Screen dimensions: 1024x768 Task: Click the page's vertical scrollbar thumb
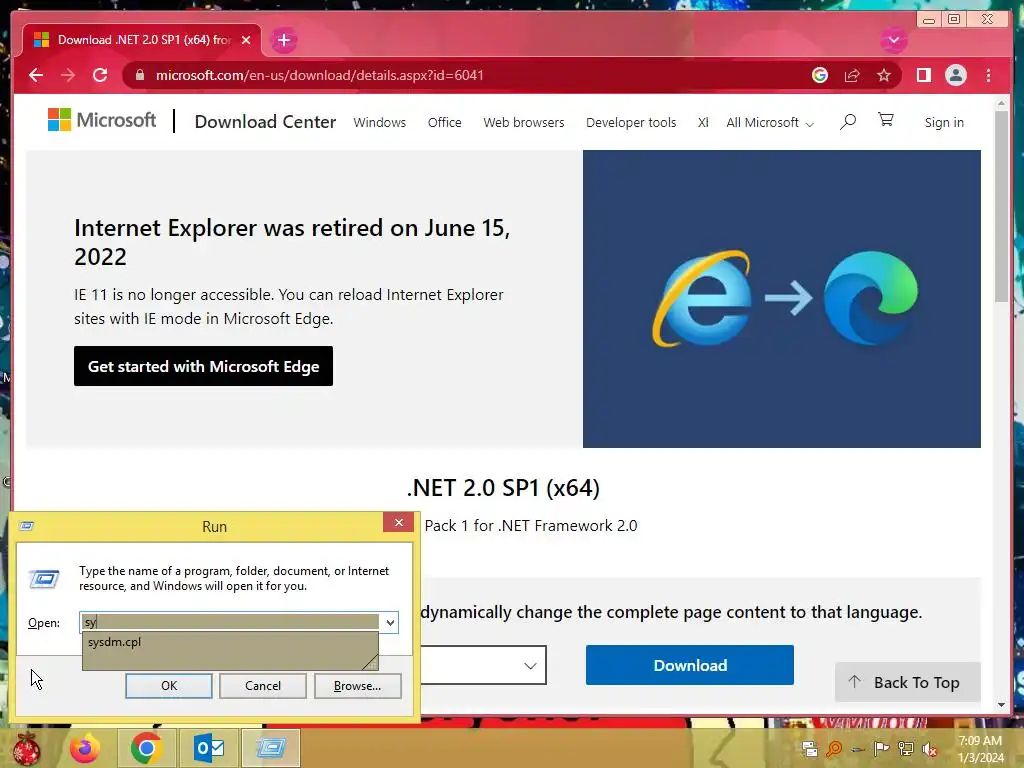[1001, 206]
